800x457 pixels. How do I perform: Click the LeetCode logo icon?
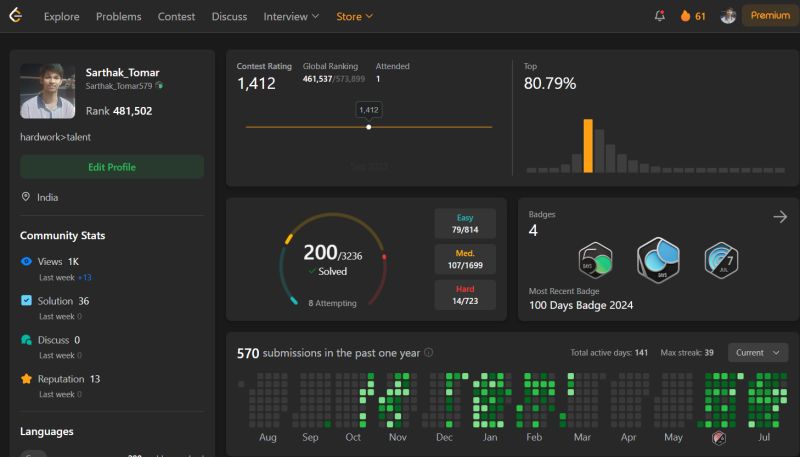click(16, 15)
